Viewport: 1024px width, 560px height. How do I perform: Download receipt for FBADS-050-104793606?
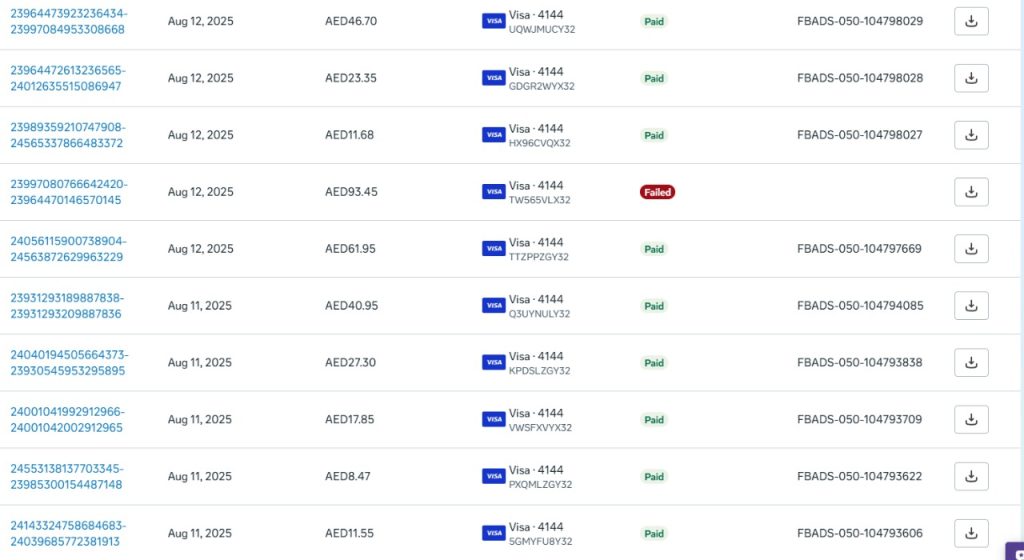point(971,533)
